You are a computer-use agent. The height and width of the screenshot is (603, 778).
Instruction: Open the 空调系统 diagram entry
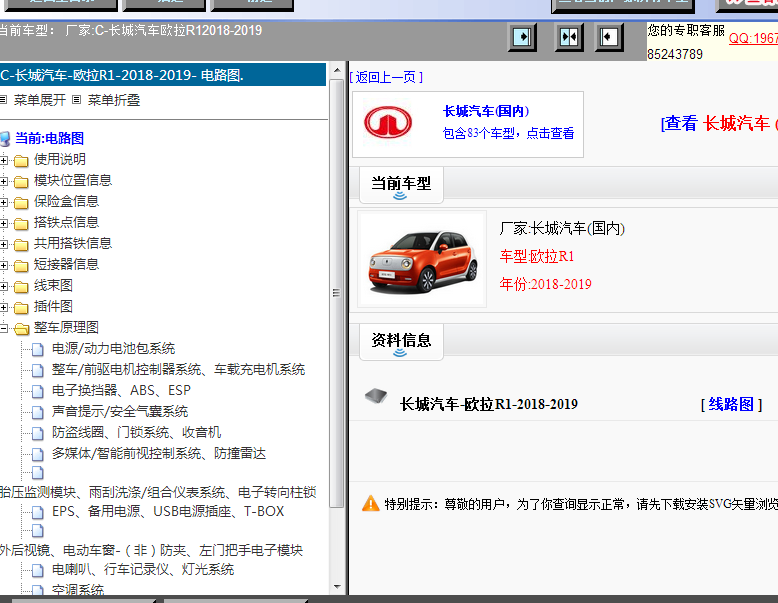pyautogui.click(x=78, y=589)
